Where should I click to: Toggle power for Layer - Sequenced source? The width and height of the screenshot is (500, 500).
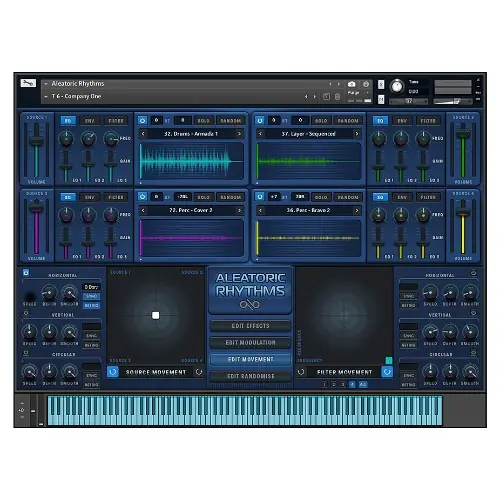click(260, 120)
